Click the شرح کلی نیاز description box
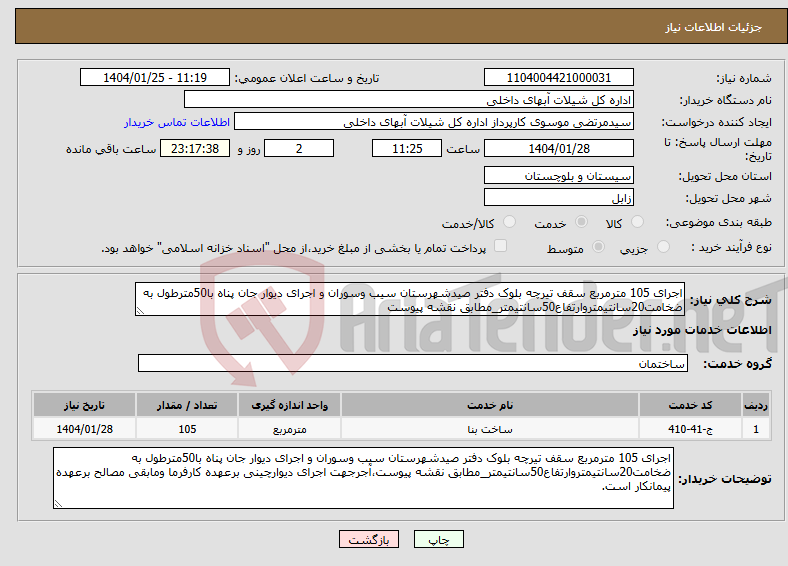 click(410, 299)
